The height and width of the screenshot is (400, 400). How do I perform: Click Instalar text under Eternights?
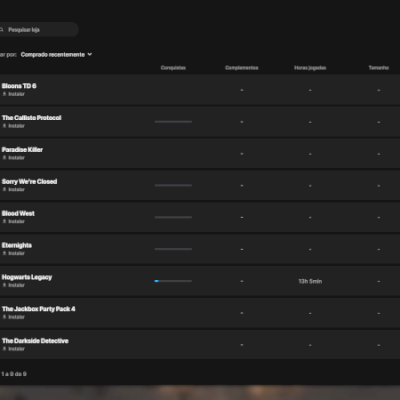(x=17, y=253)
